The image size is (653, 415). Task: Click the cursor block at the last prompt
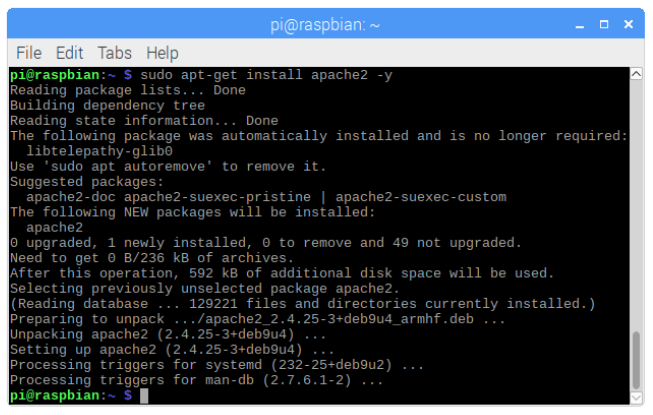pyautogui.click(x=145, y=396)
